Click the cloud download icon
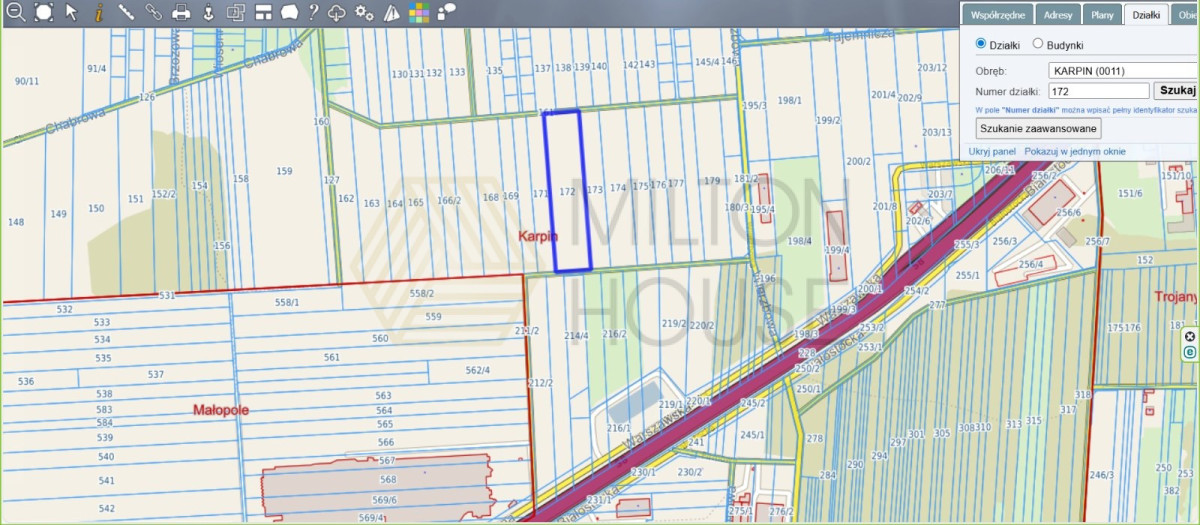 (338, 12)
